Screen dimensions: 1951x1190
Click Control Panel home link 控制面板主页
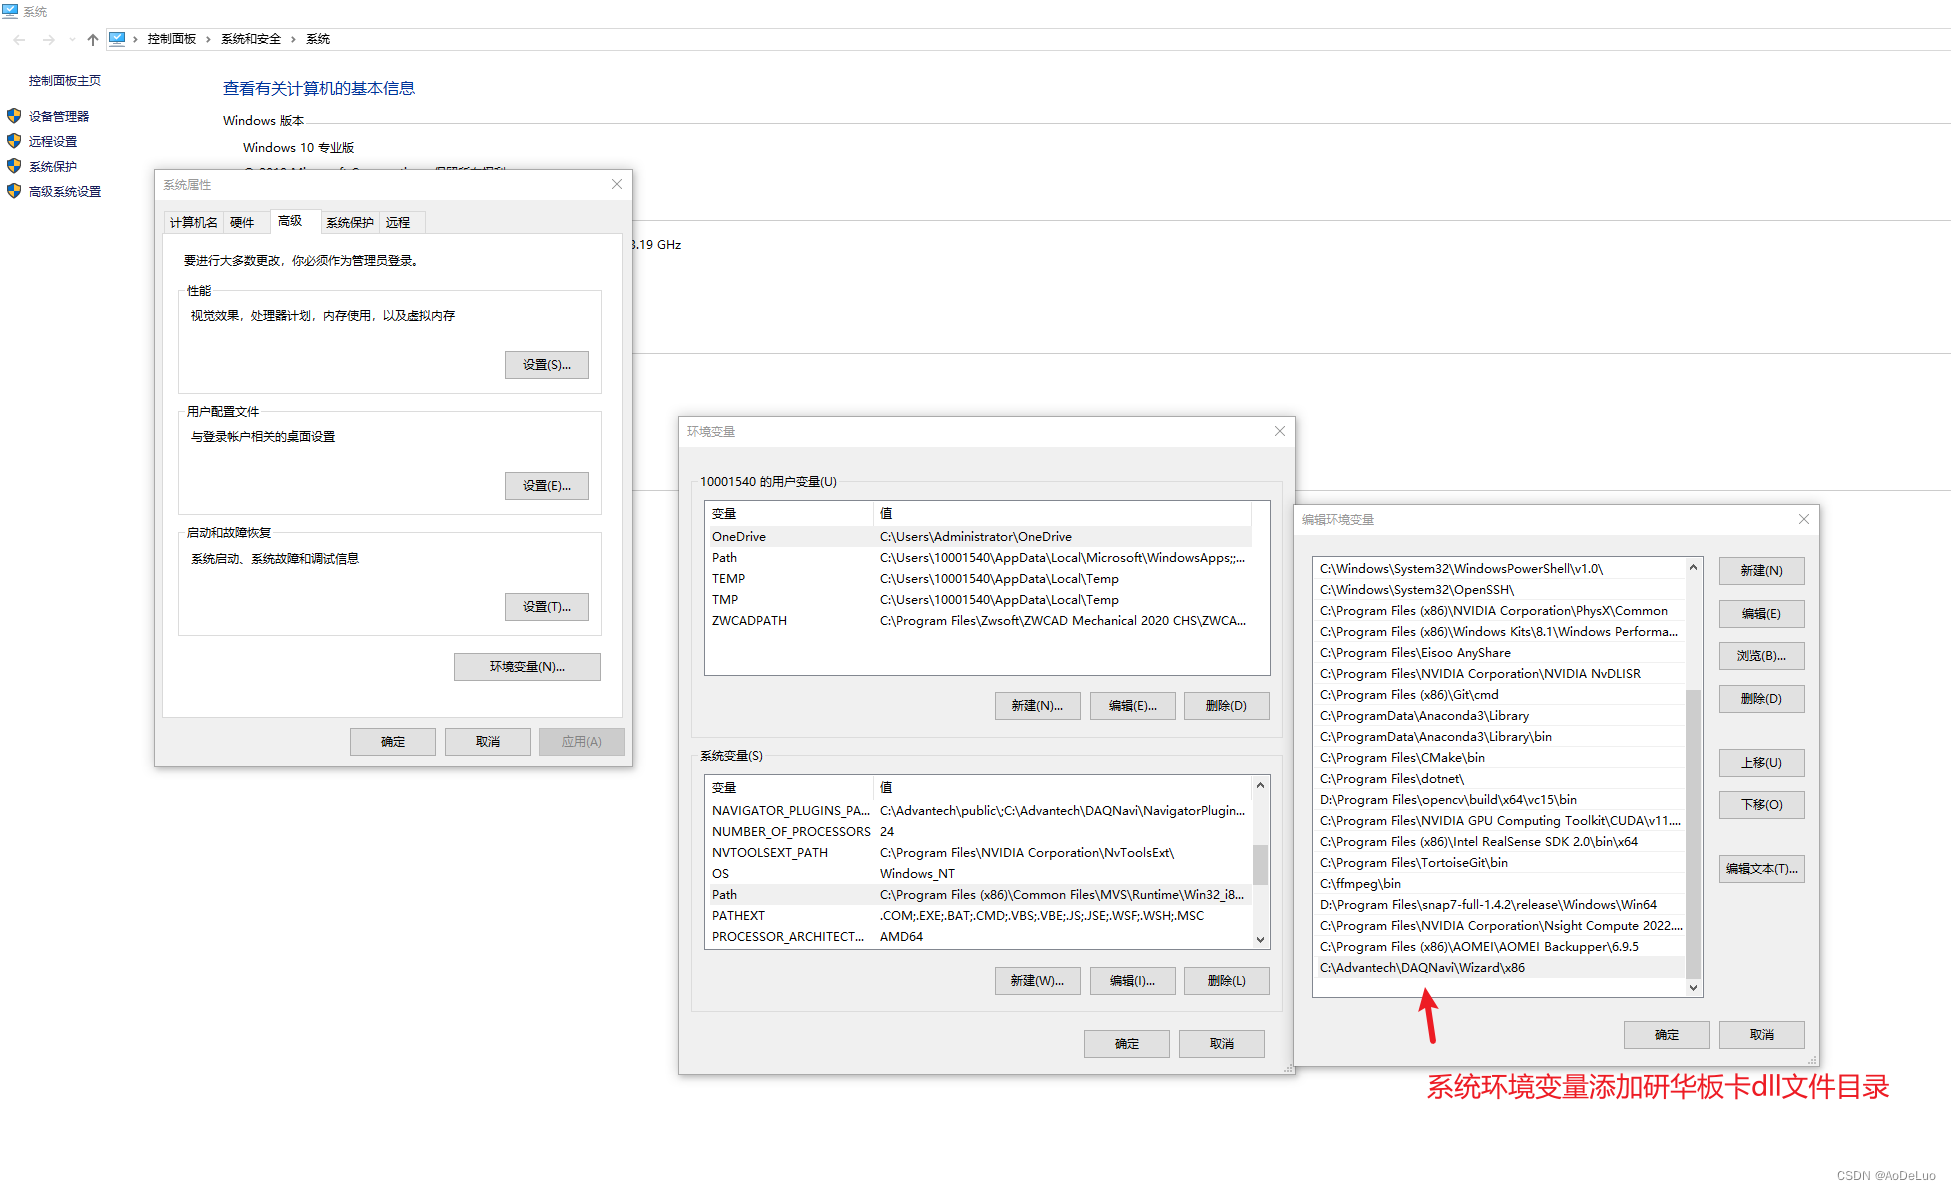(x=65, y=80)
